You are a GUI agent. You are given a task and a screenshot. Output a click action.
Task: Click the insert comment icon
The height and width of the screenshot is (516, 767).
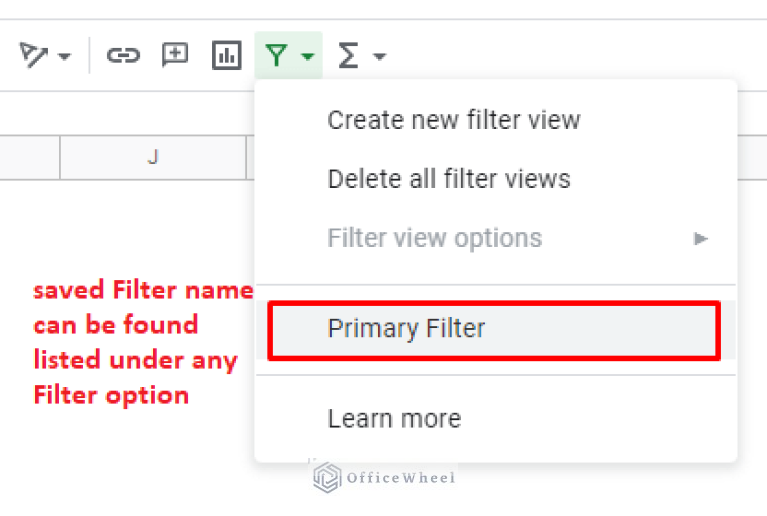[175, 55]
